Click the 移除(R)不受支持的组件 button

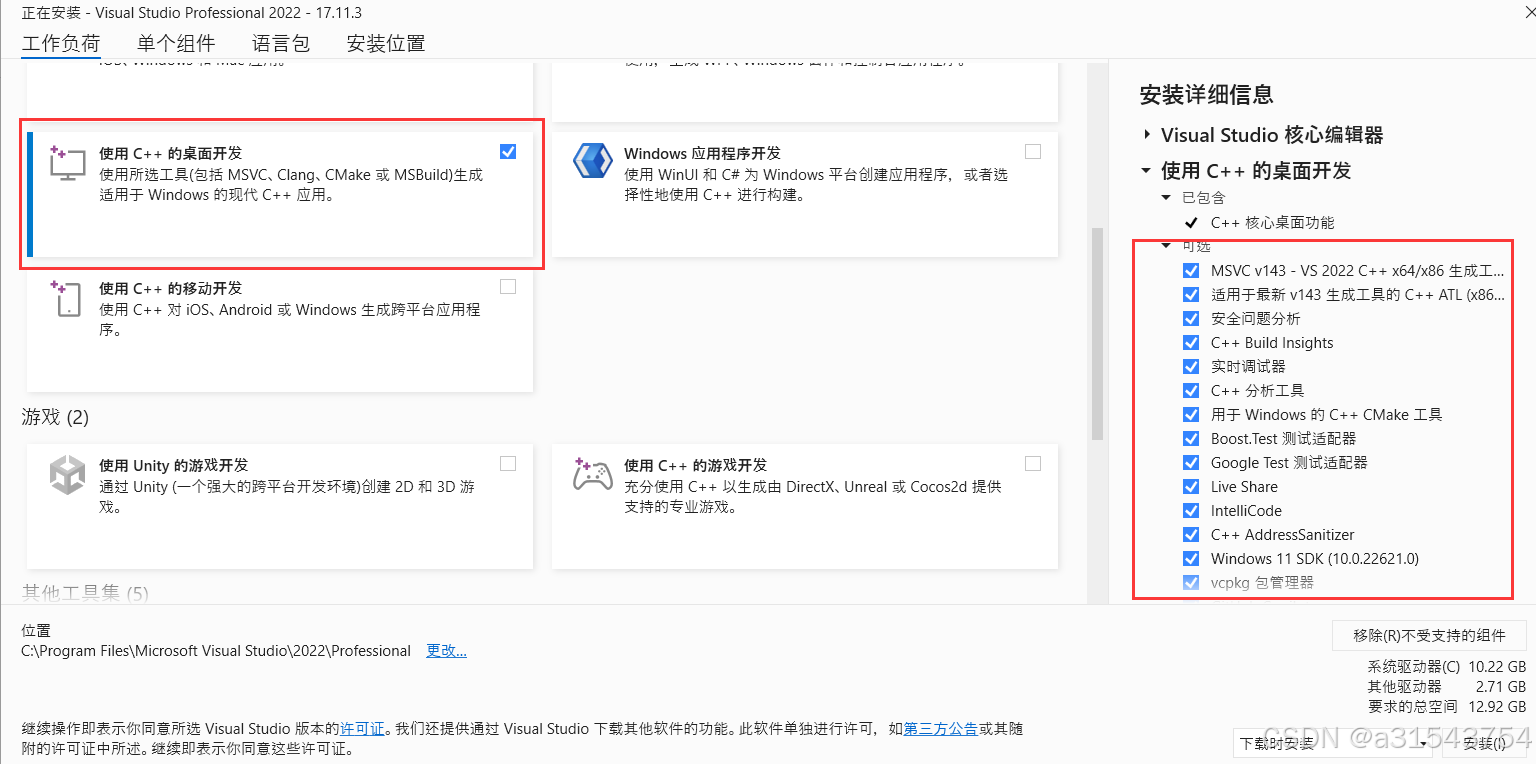pos(1430,635)
